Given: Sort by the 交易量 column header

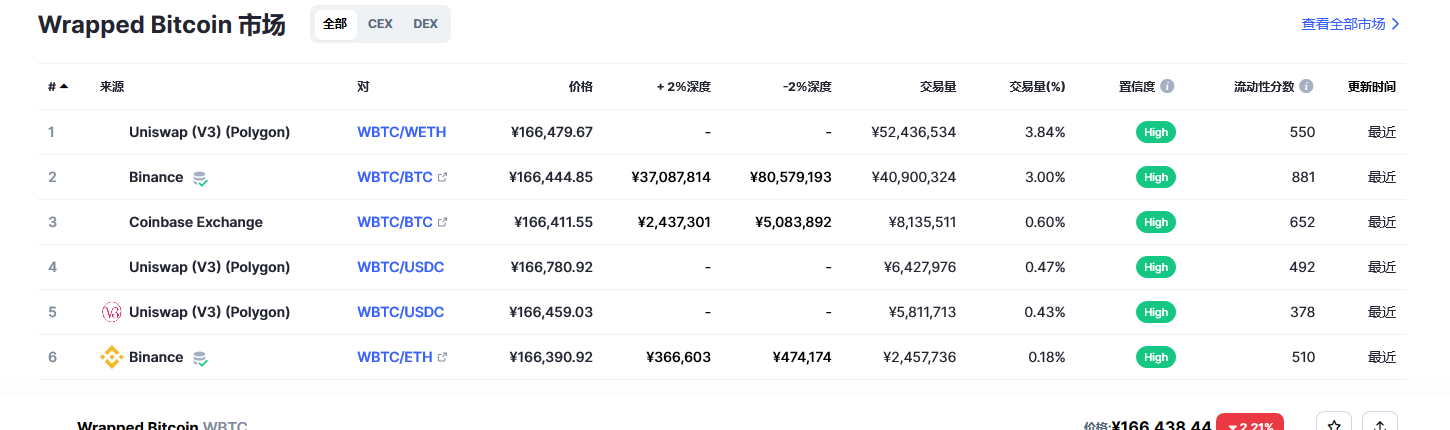Looking at the screenshot, I should [938, 87].
